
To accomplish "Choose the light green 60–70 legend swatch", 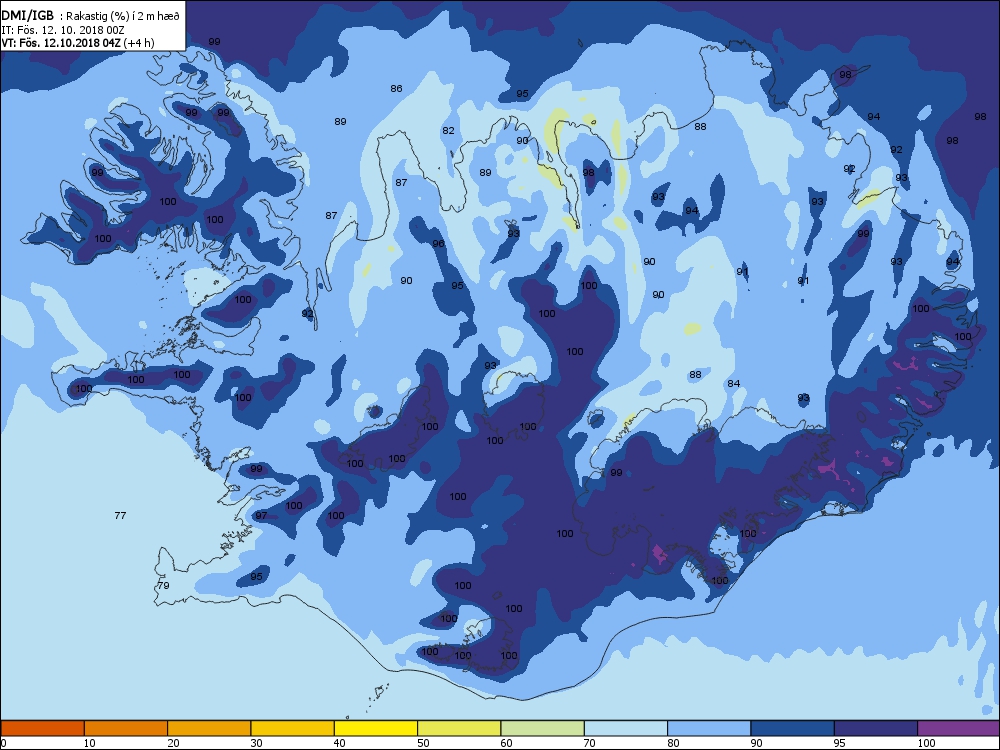I will point(543,728).
